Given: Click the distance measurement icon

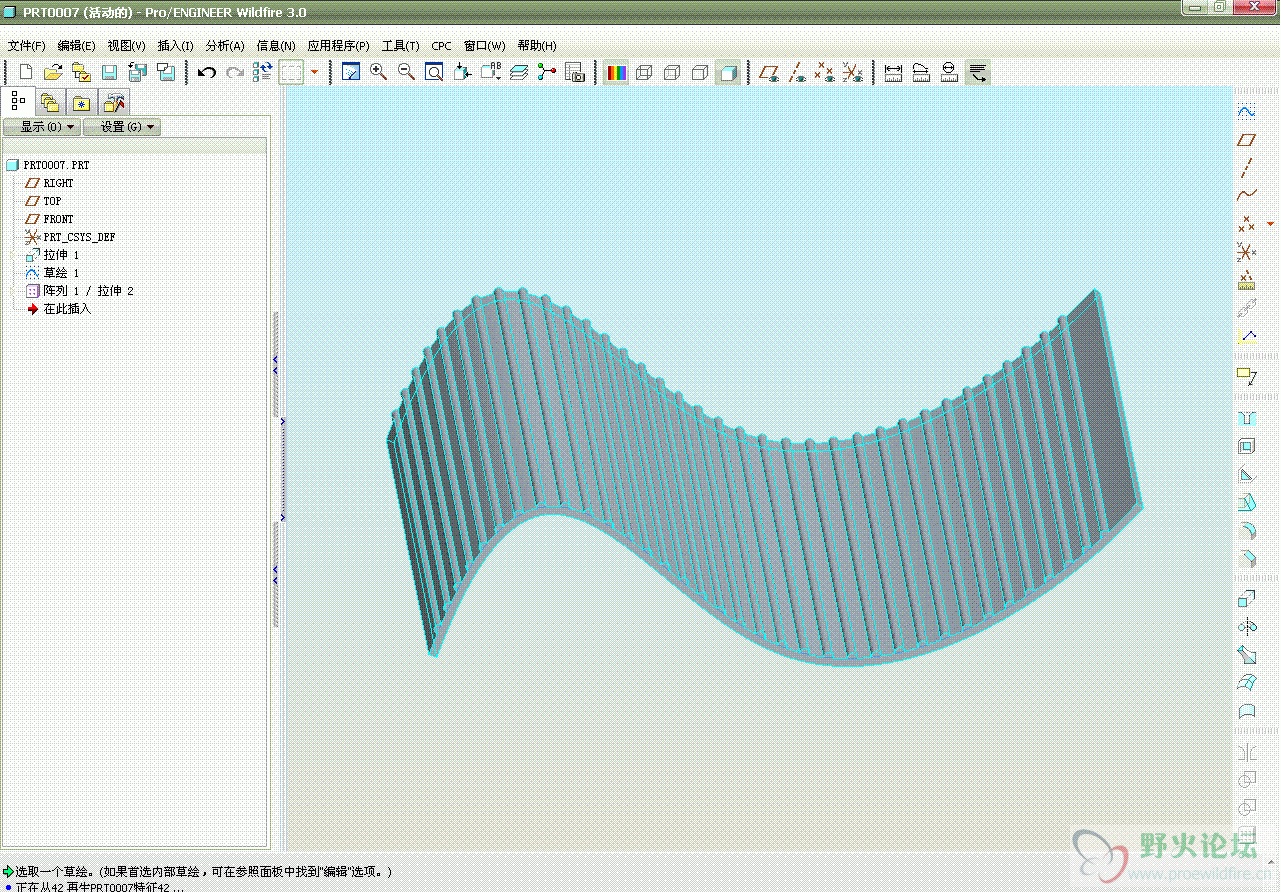Looking at the screenshot, I should pyautogui.click(x=894, y=72).
